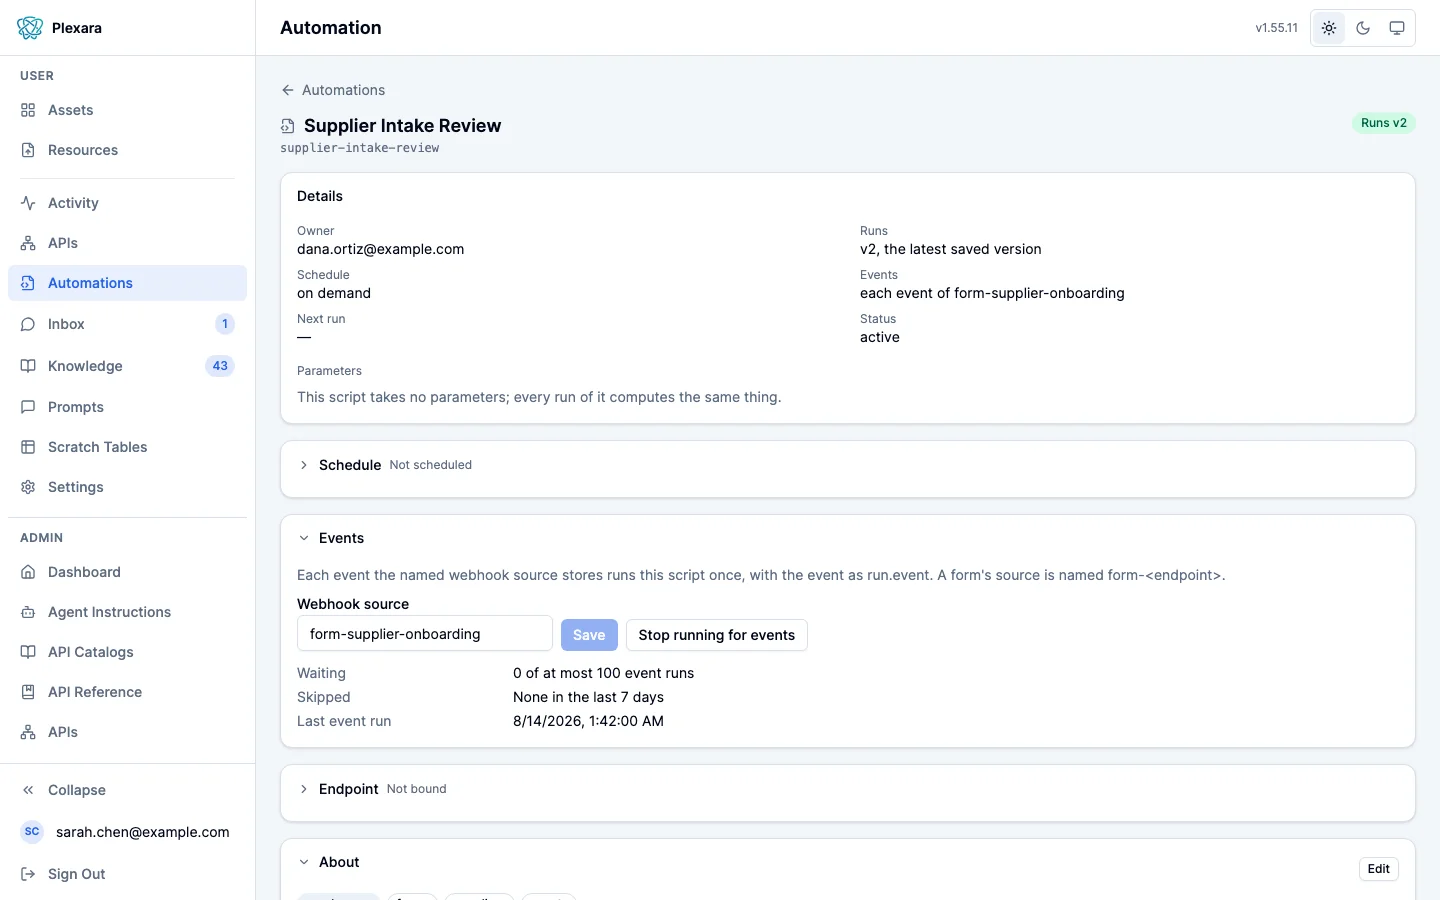This screenshot has width=1440, height=900.
Task: Collapse the Events section
Action: (x=304, y=538)
